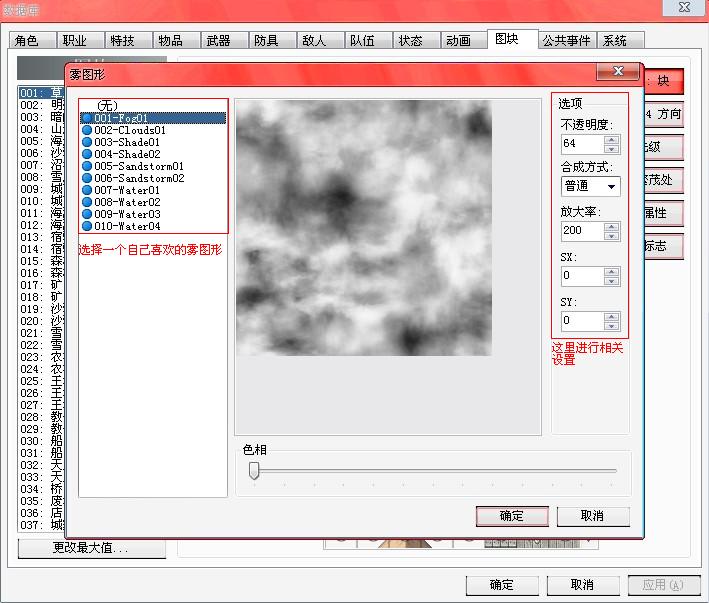
Task: Increase zoom rate (放大率) with up arrow
Action: point(611,227)
